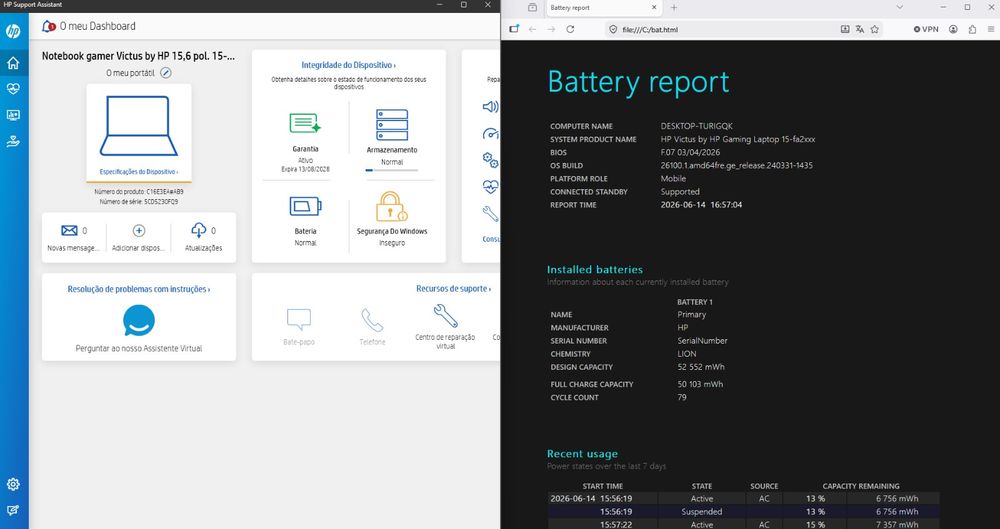Translate the page via translate icon

pyautogui.click(x=860, y=29)
